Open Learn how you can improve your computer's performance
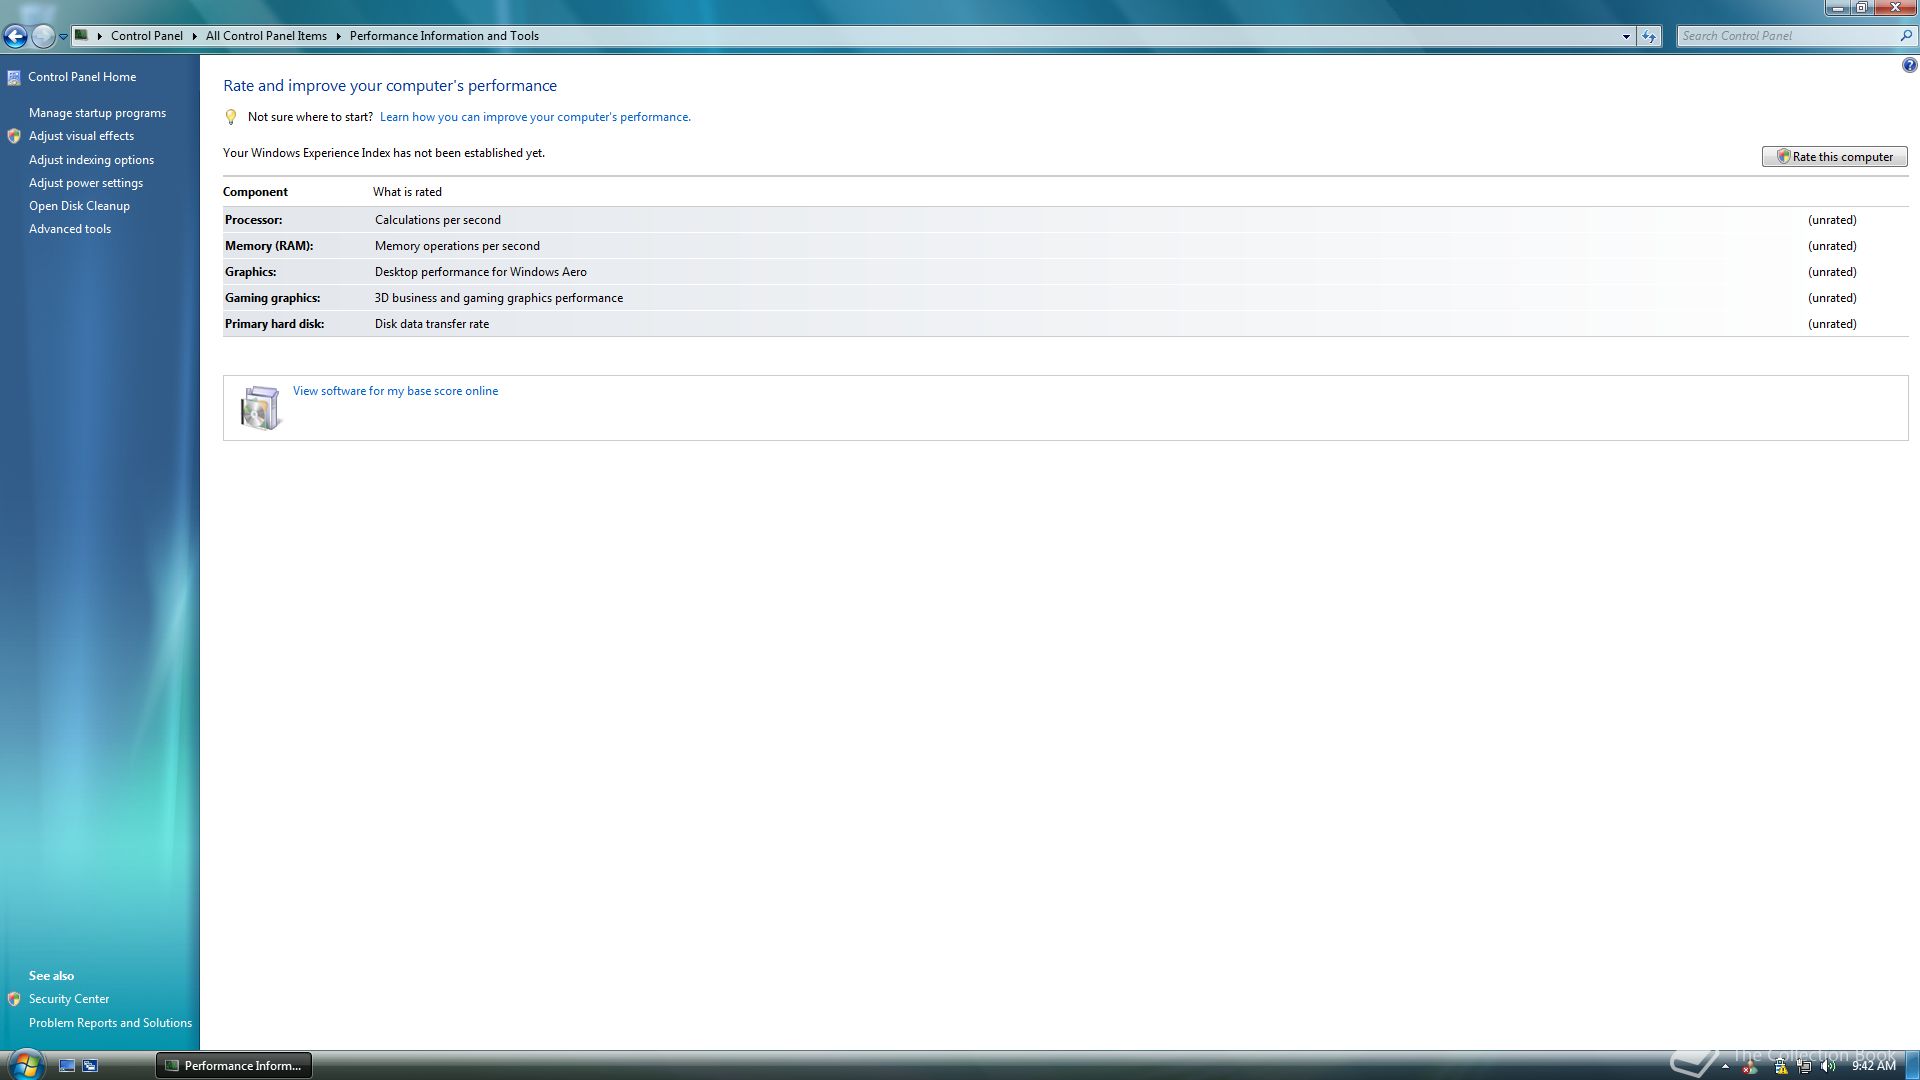Screen dimensions: 1920x1080 [535, 117]
